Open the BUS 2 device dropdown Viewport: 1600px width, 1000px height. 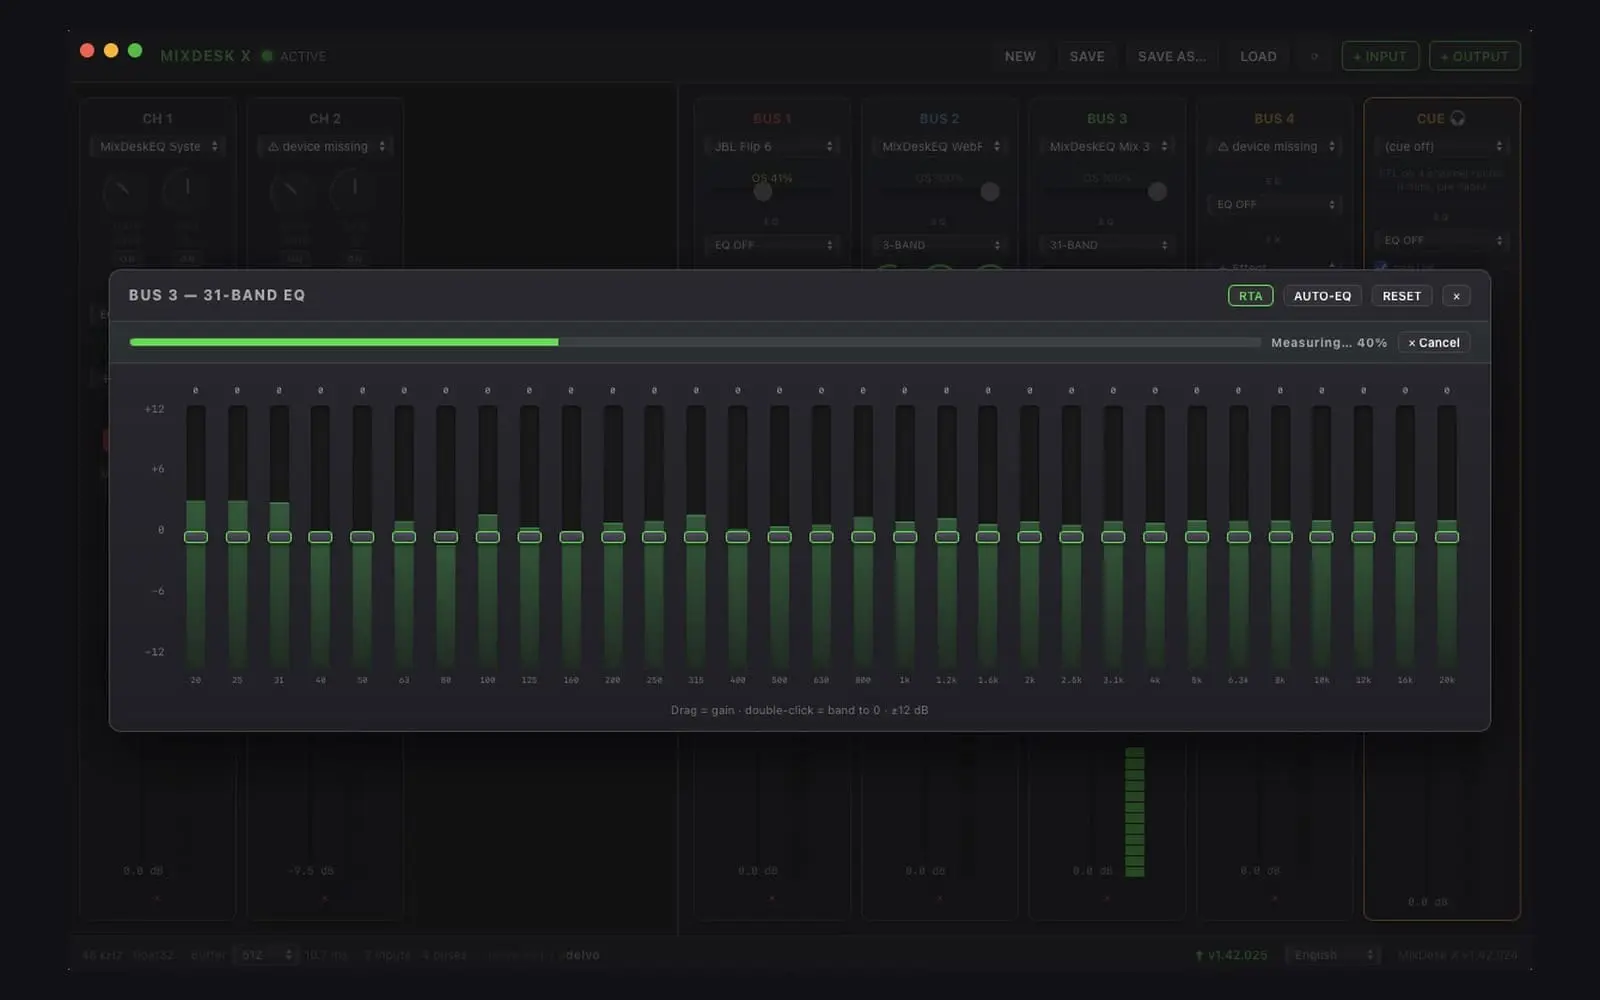point(939,146)
